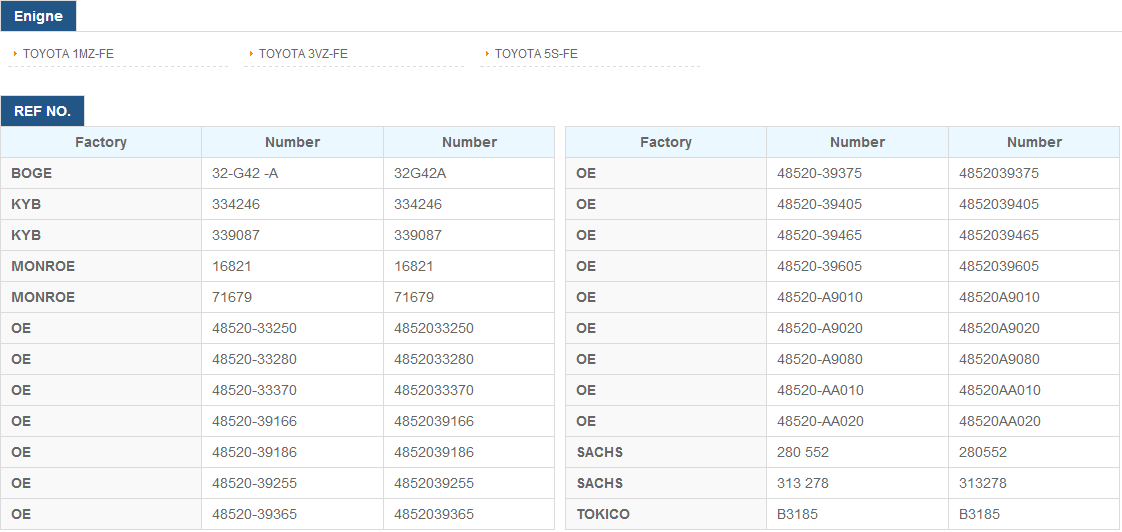
Task: Select the REF NO. section tab
Action: point(42,111)
